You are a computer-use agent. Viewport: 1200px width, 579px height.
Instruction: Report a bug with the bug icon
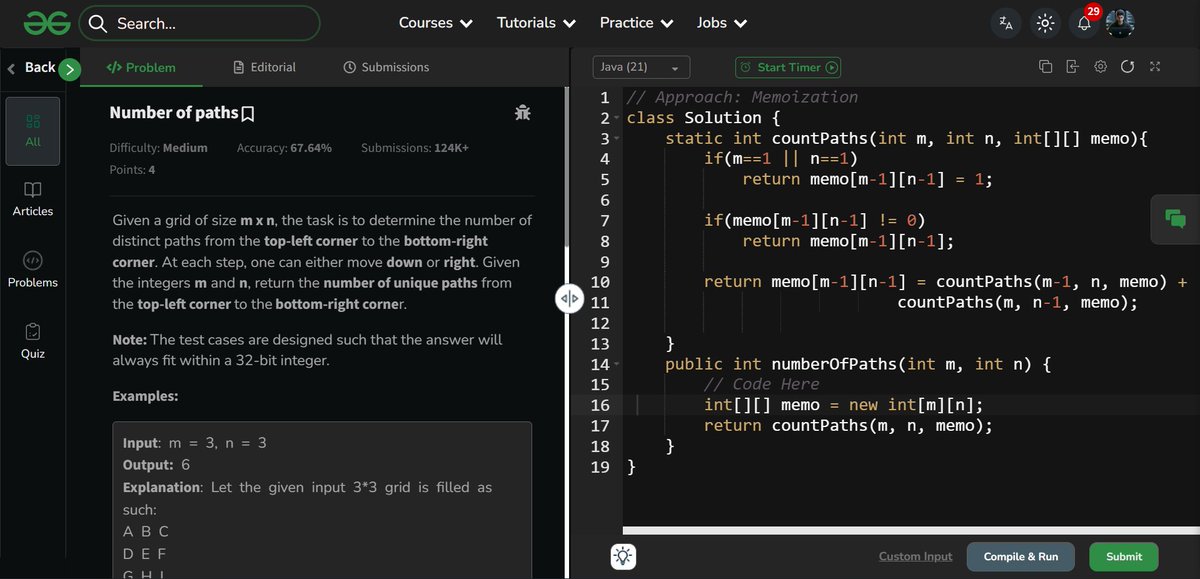(522, 113)
